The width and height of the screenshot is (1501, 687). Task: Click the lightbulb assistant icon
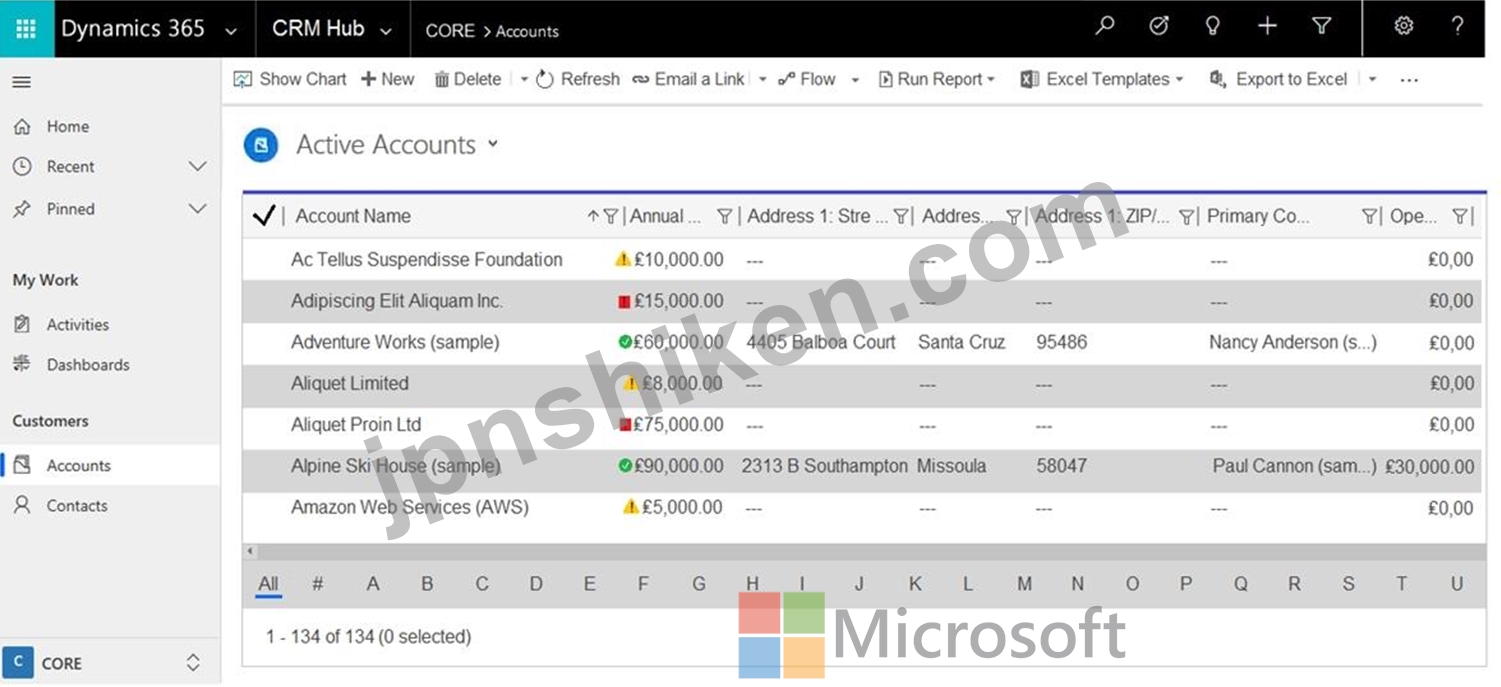coord(1213,27)
